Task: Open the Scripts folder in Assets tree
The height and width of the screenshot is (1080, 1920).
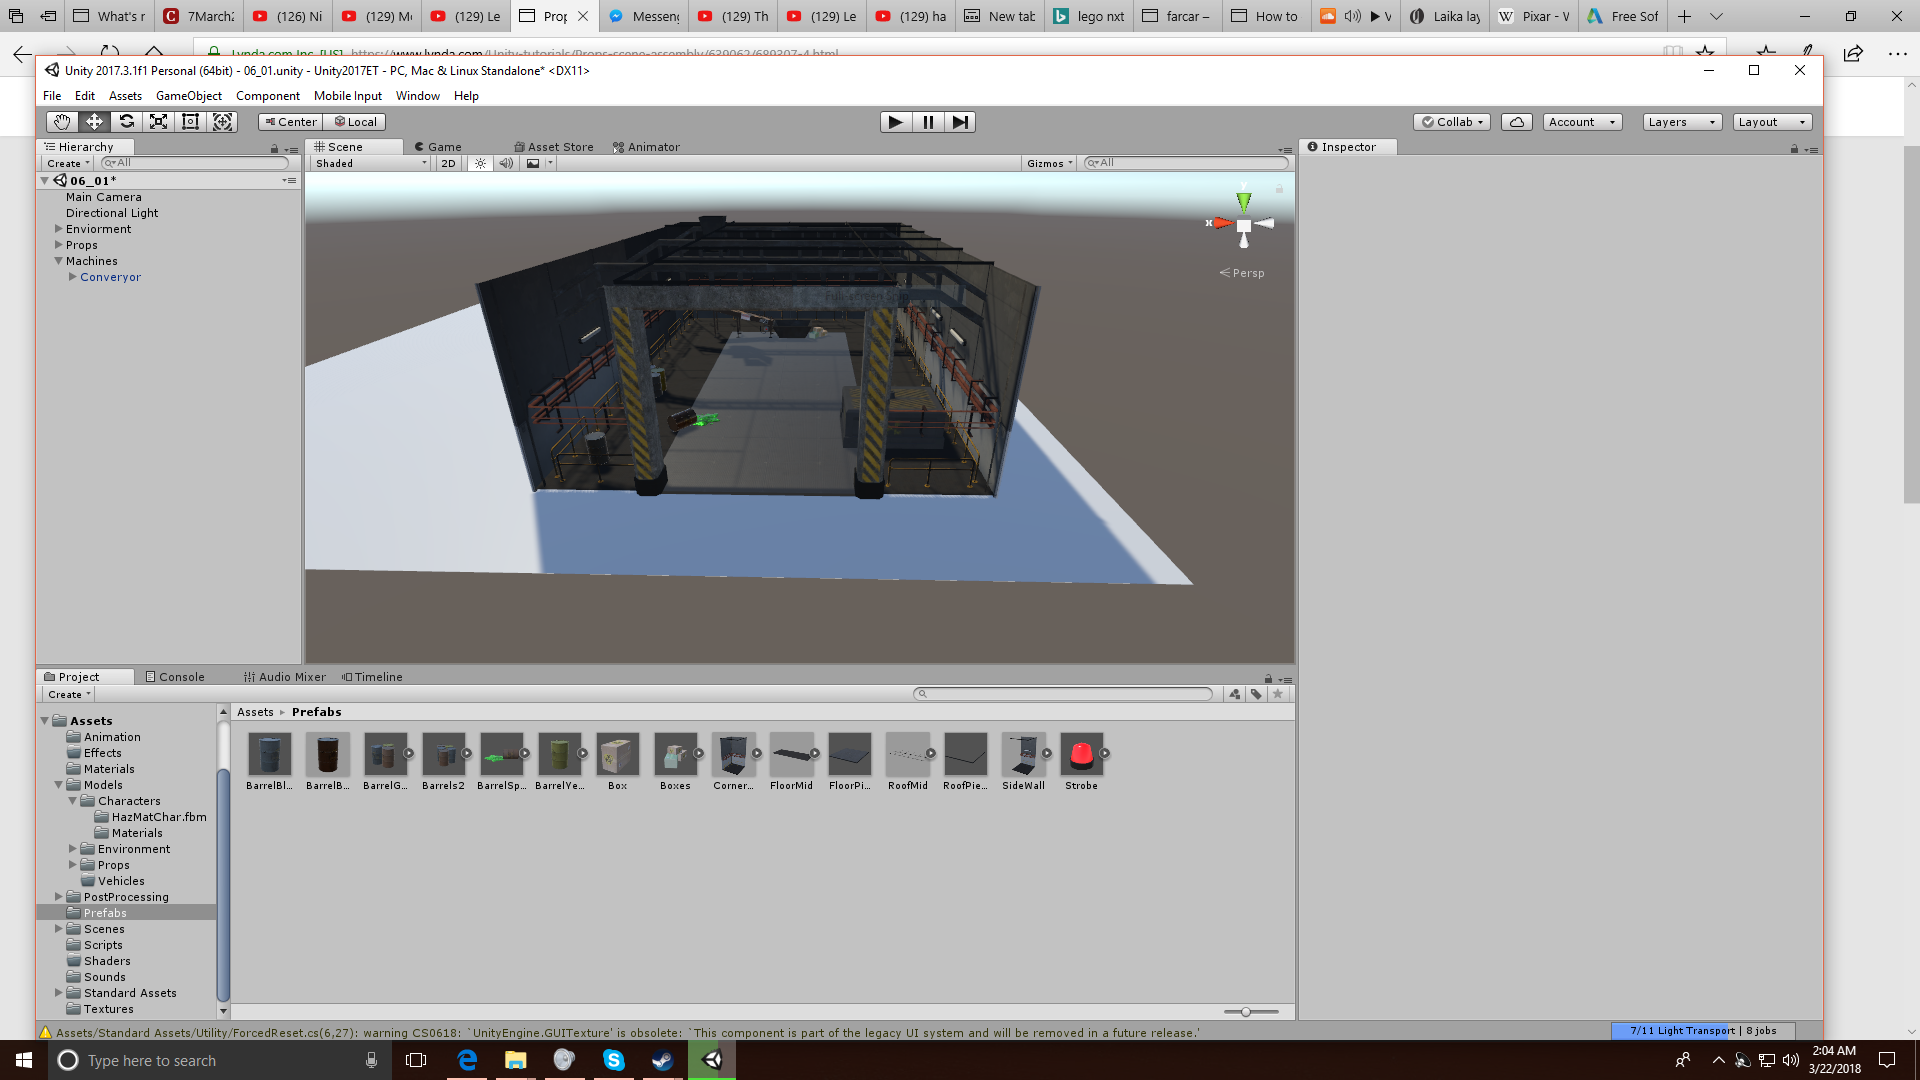Action: [x=103, y=945]
